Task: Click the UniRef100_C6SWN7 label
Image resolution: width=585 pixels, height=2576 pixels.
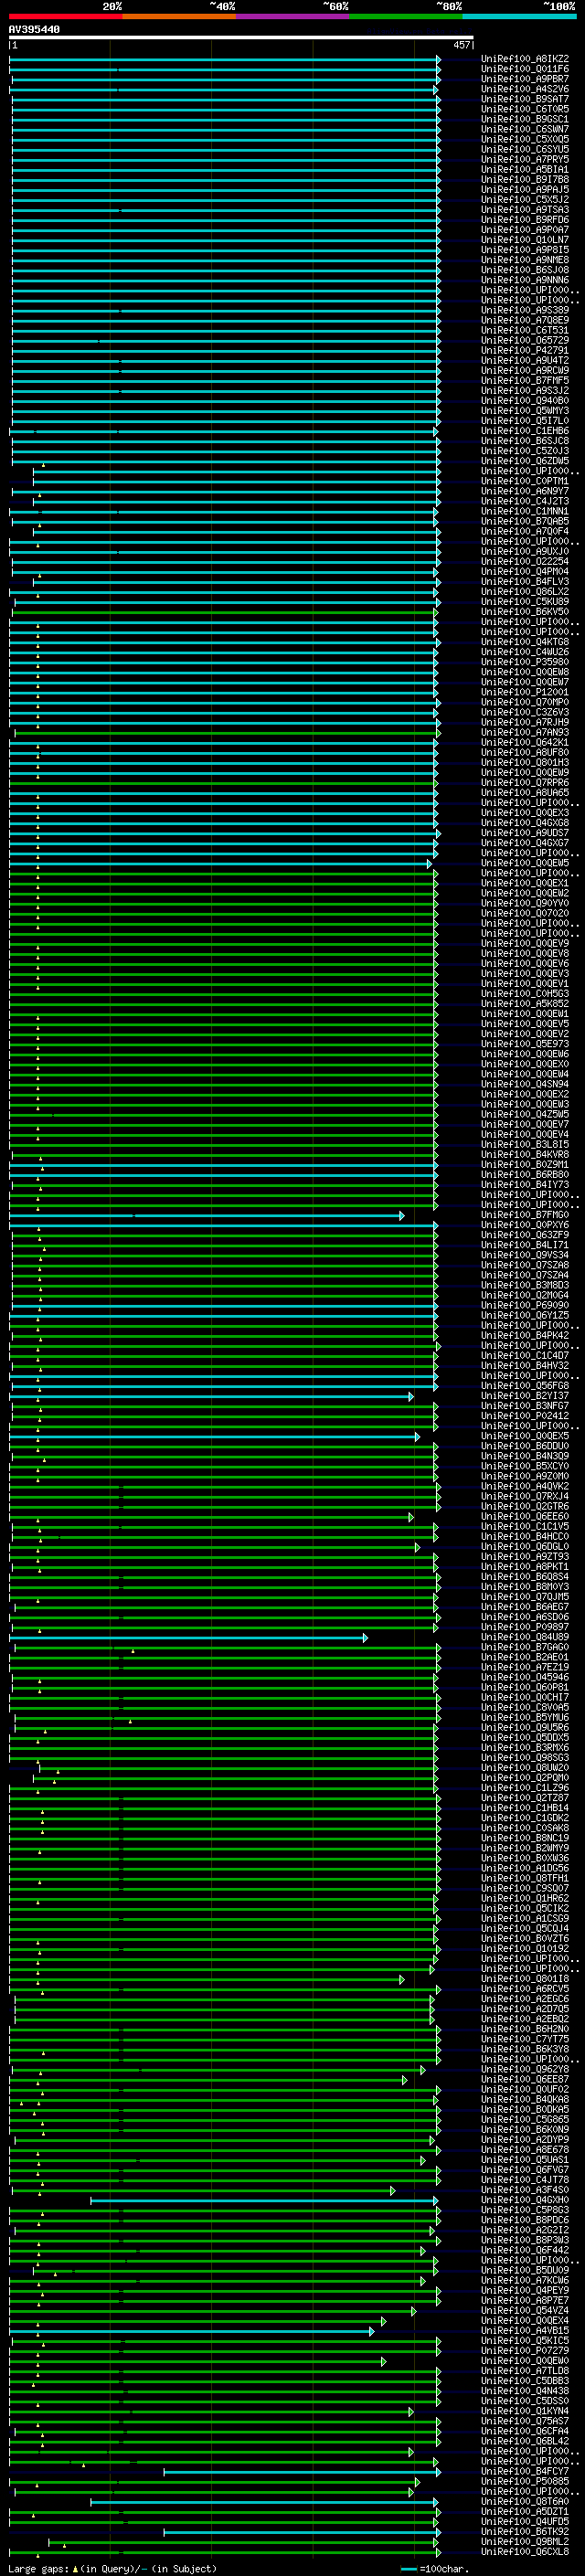Action: 525,129
